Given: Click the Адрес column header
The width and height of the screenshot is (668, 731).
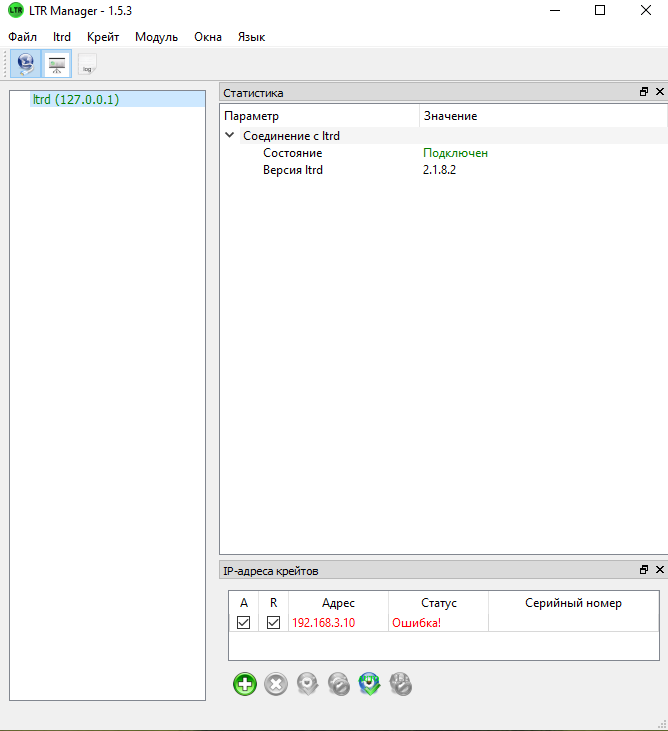Looking at the screenshot, I should (338, 603).
